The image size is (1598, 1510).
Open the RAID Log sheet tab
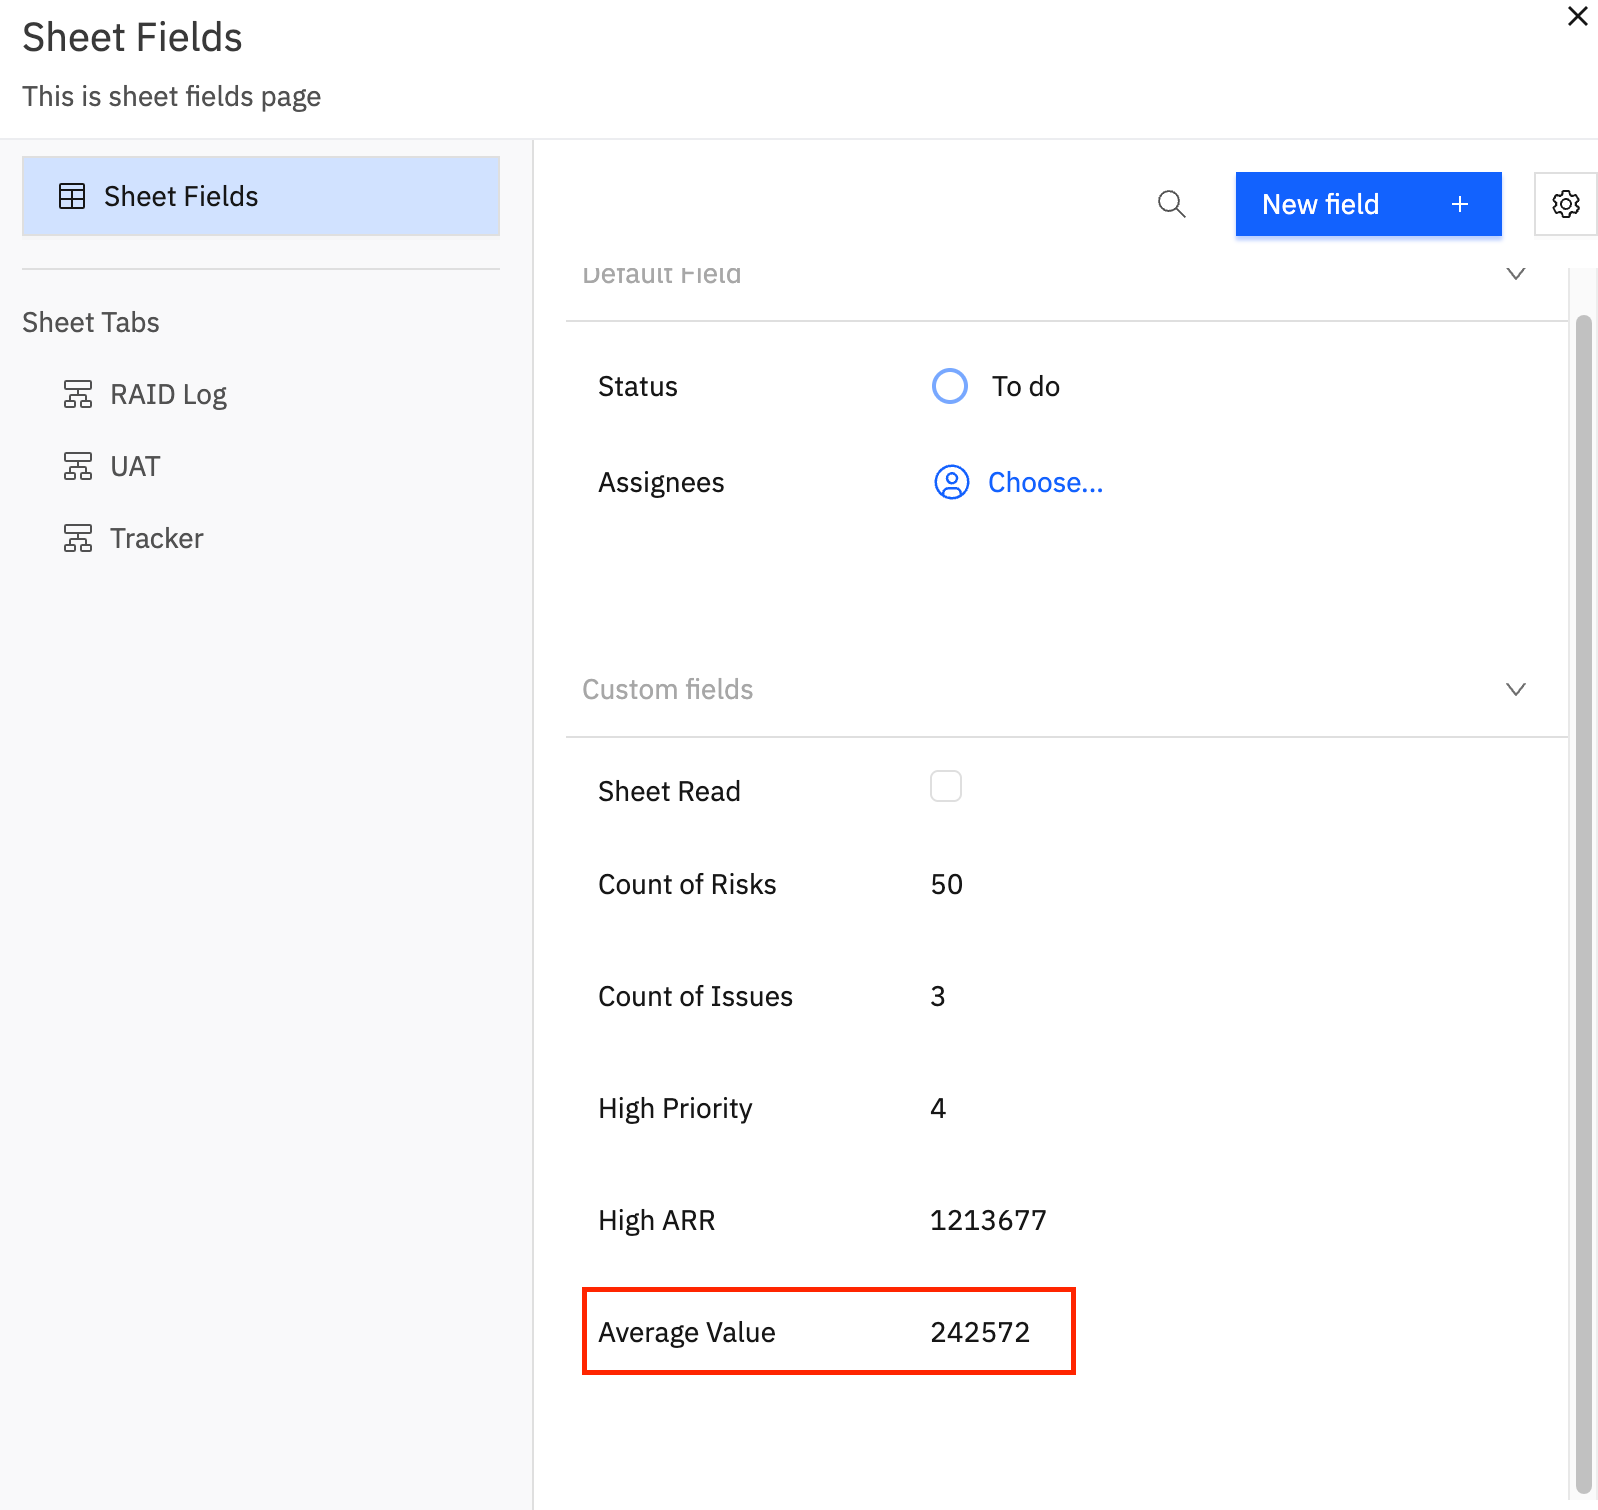point(168,394)
